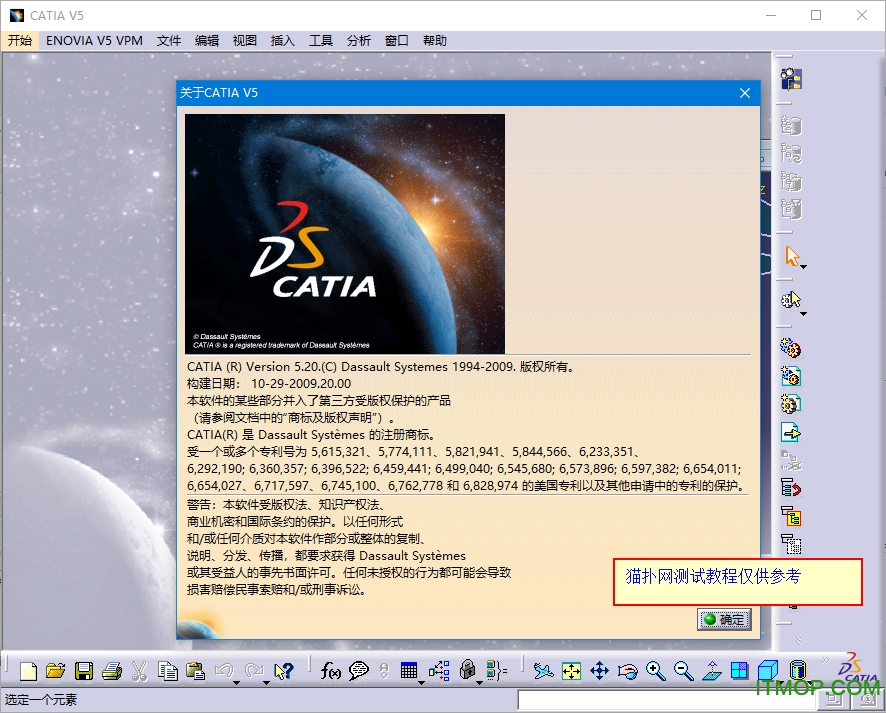The image size is (886, 713).
Task: Open the 文件 menu
Action: pyautogui.click(x=169, y=41)
